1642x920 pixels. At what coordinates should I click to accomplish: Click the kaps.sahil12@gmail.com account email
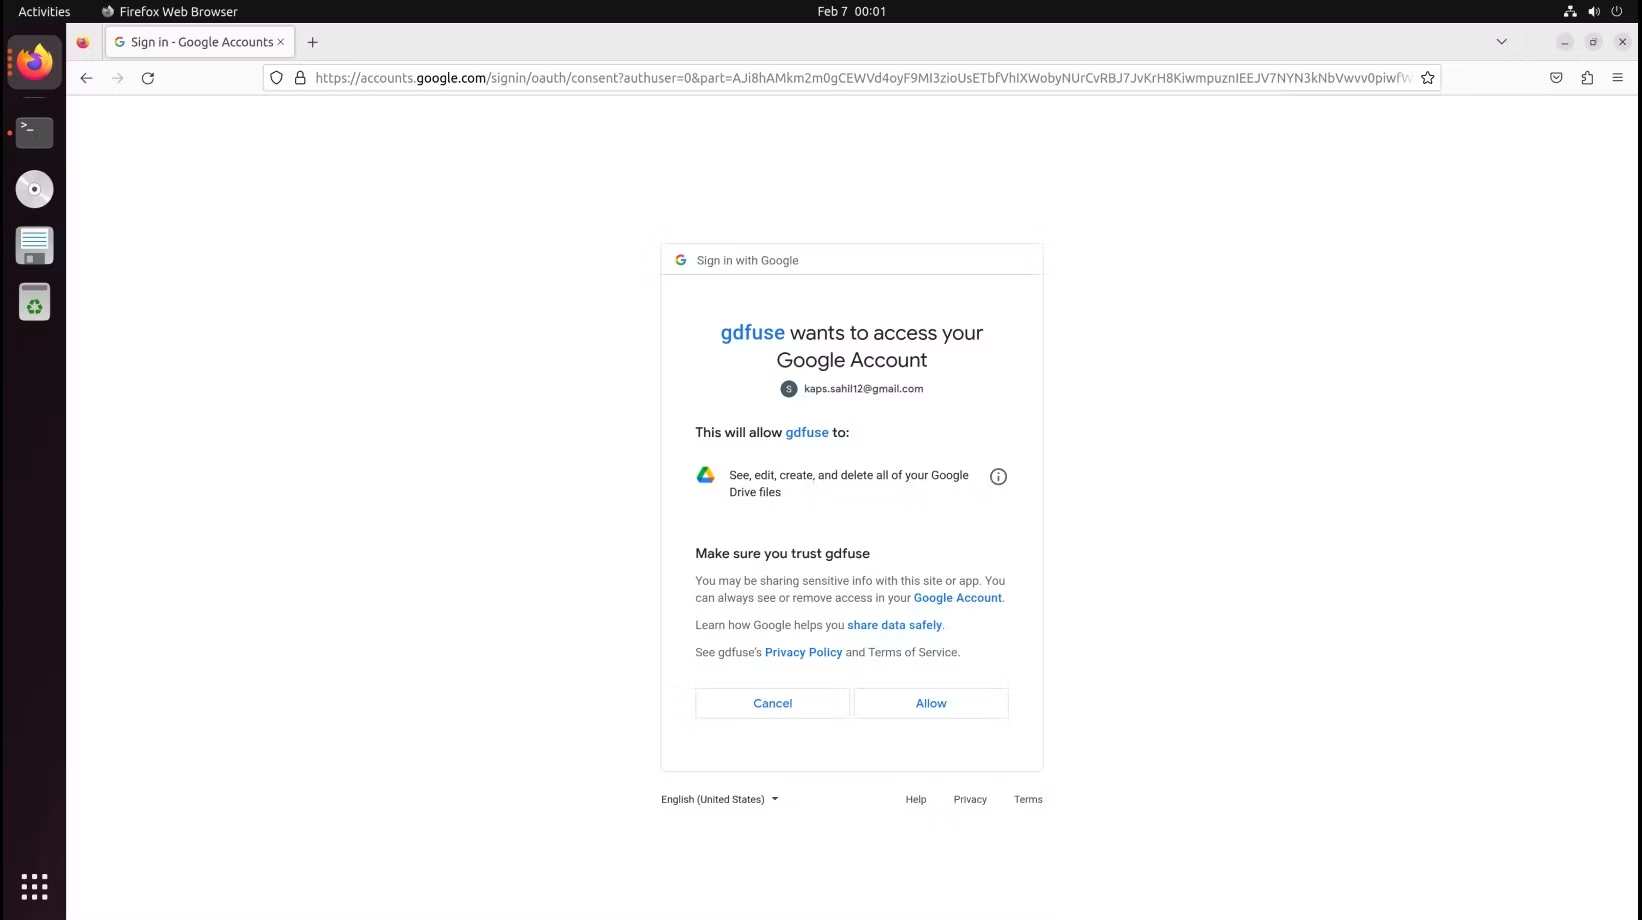click(864, 389)
